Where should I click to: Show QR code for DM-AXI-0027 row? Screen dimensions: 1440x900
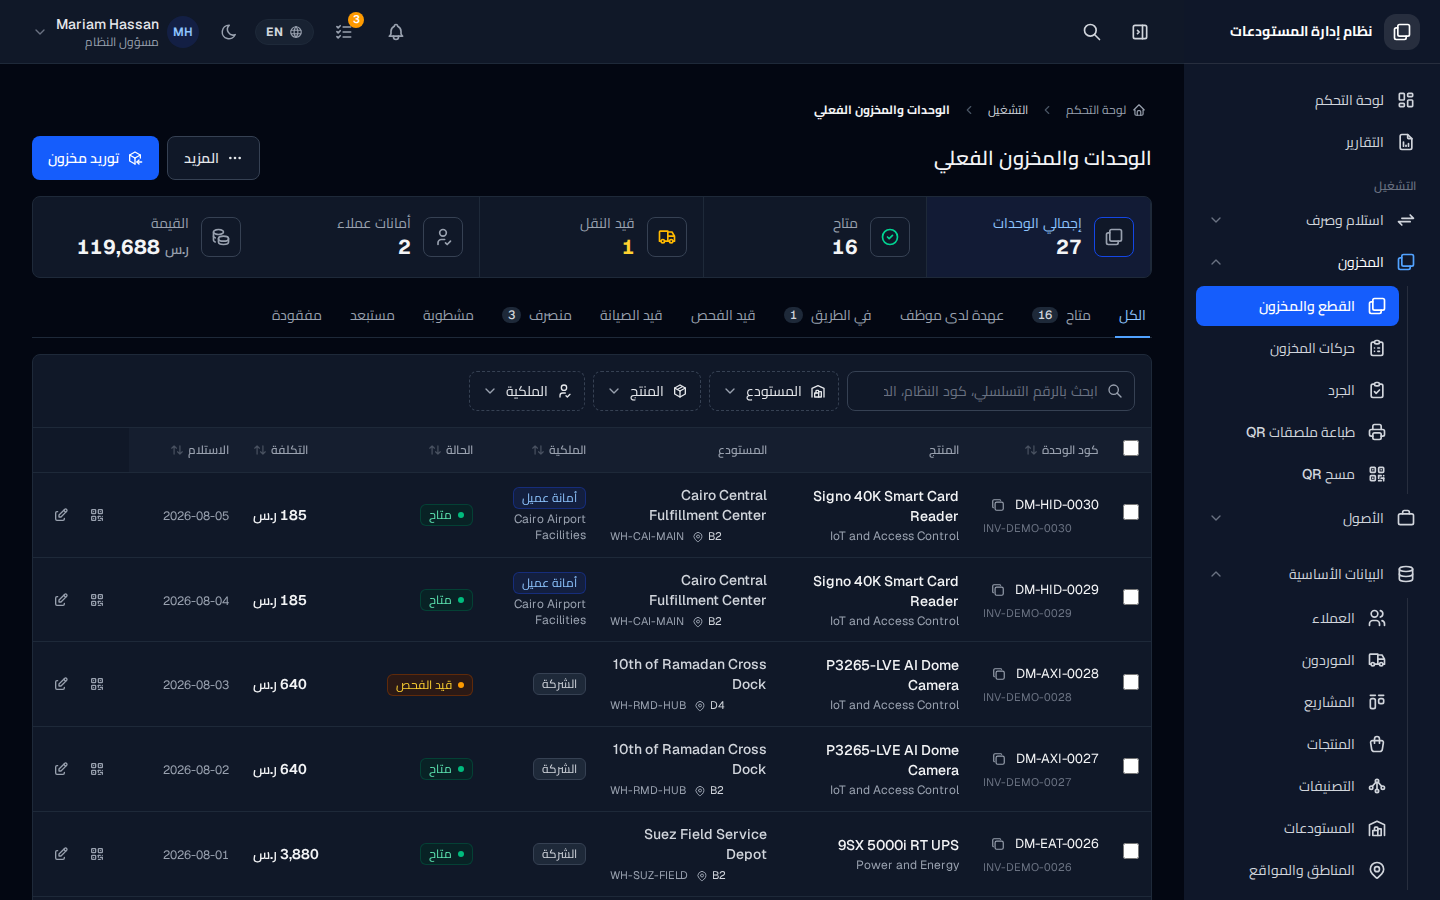(97, 769)
